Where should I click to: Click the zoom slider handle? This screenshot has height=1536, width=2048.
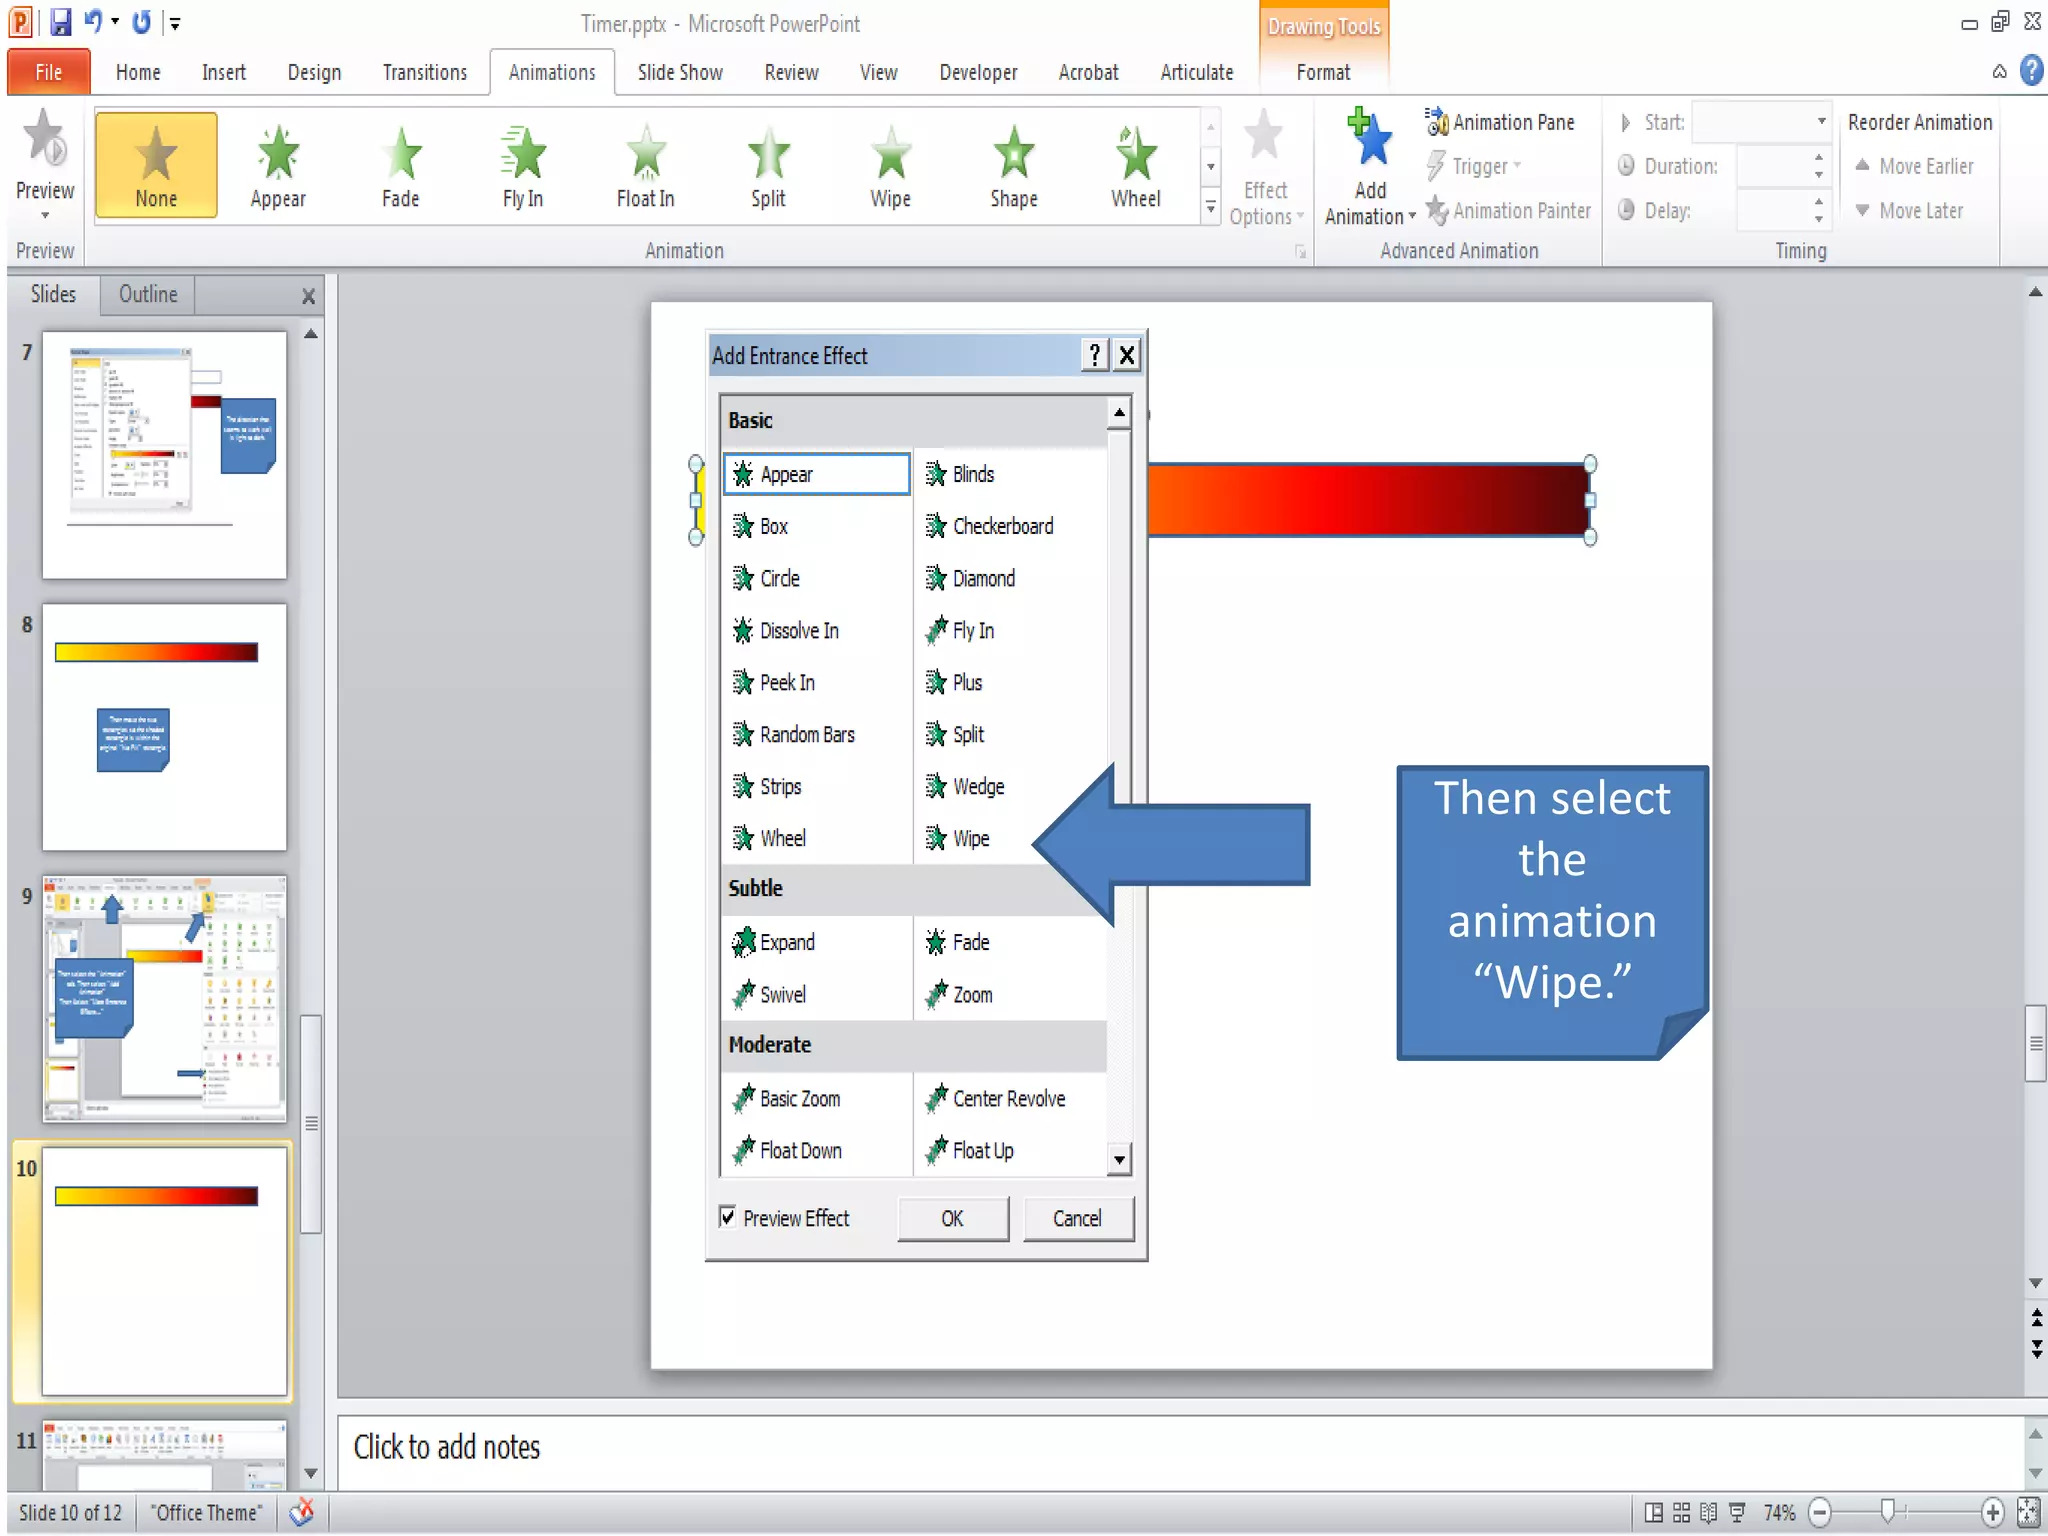coord(1887,1510)
